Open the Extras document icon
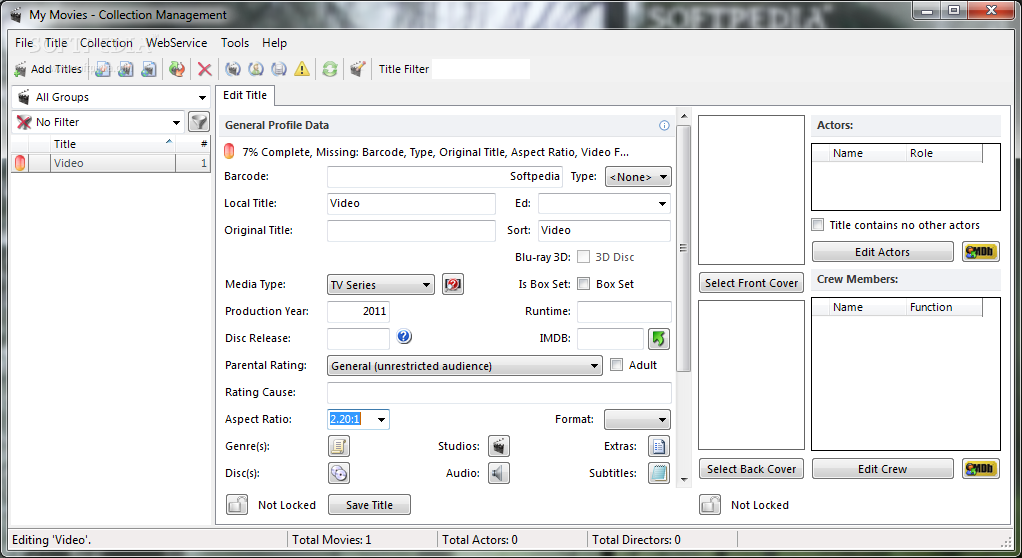Screen dimensions: 1022x558 point(659,446)
